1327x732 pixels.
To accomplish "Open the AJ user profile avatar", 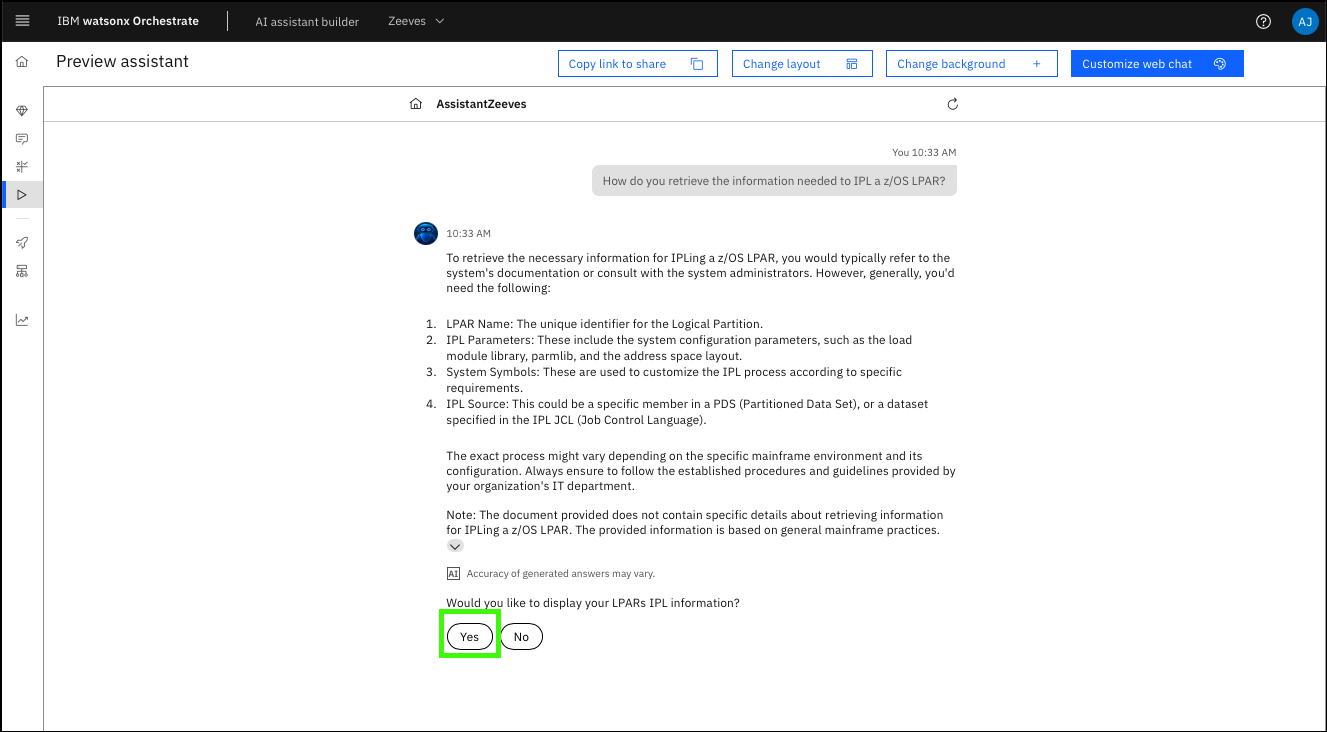I will click(1304, 21).
